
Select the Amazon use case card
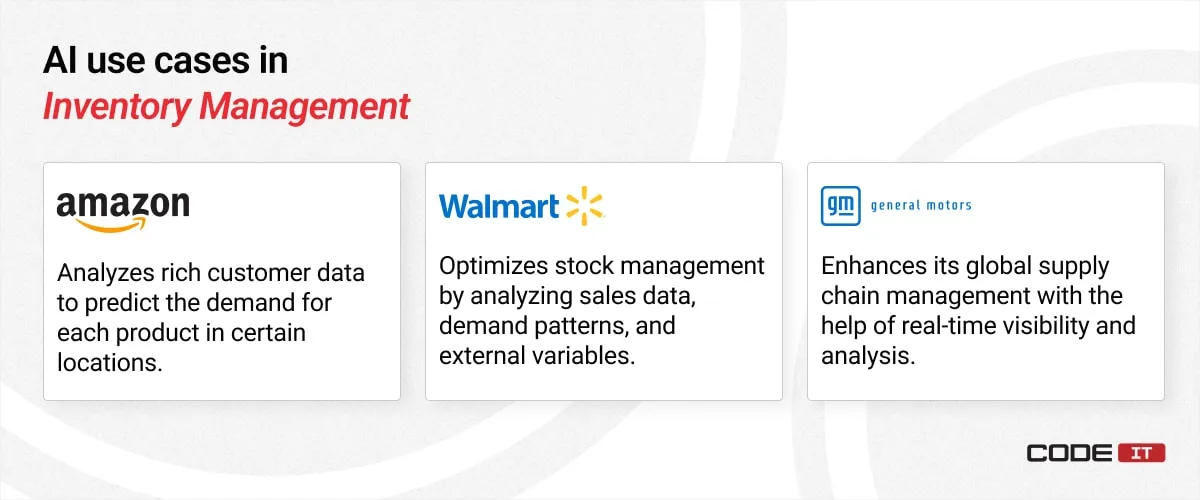pyautogui.click(x=222, y=281)
